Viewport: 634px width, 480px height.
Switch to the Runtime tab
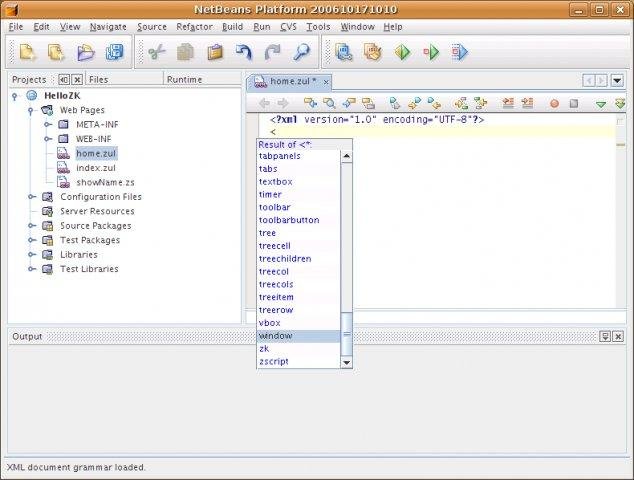[x=184, y=79]
